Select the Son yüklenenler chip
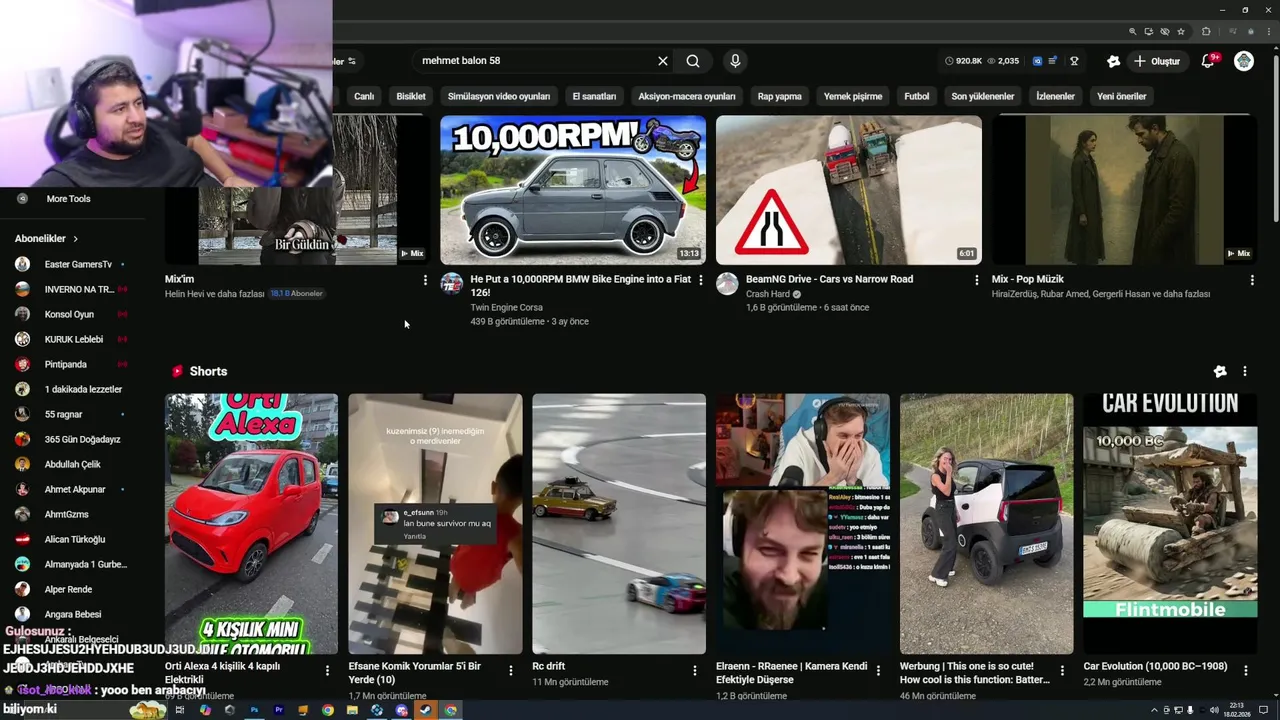 tap(983, 96)
